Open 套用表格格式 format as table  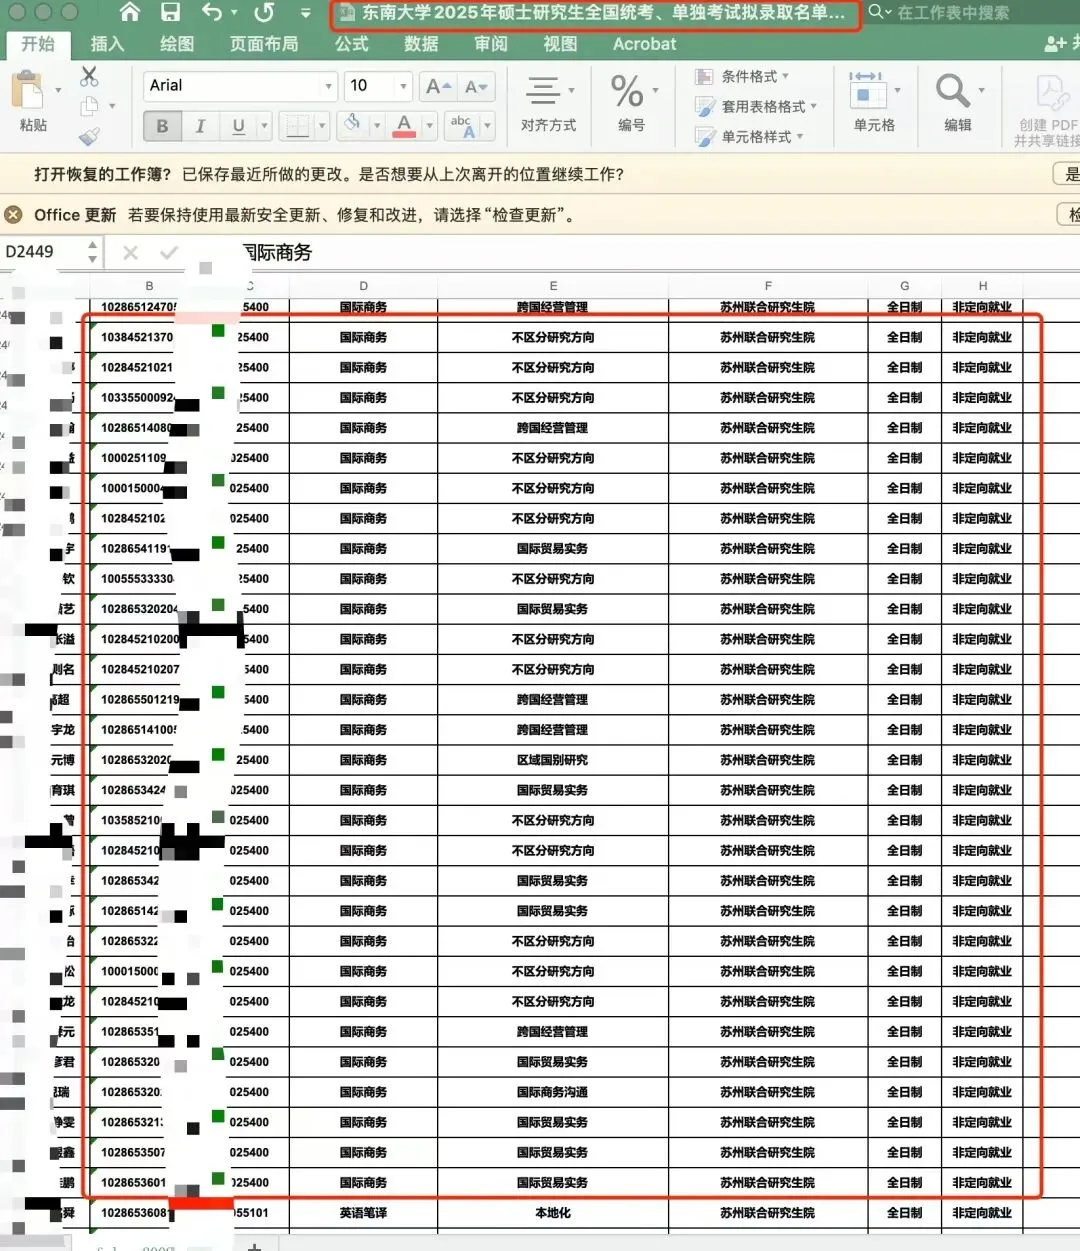pos(756,106)
